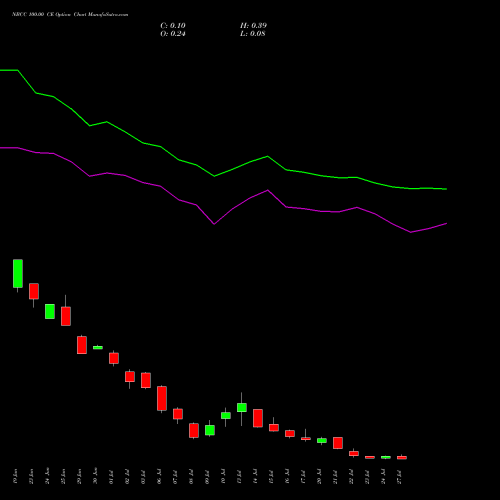Click the 02 Jul date axis label
This screenshot has height=500, width=500.
[127, 477]
